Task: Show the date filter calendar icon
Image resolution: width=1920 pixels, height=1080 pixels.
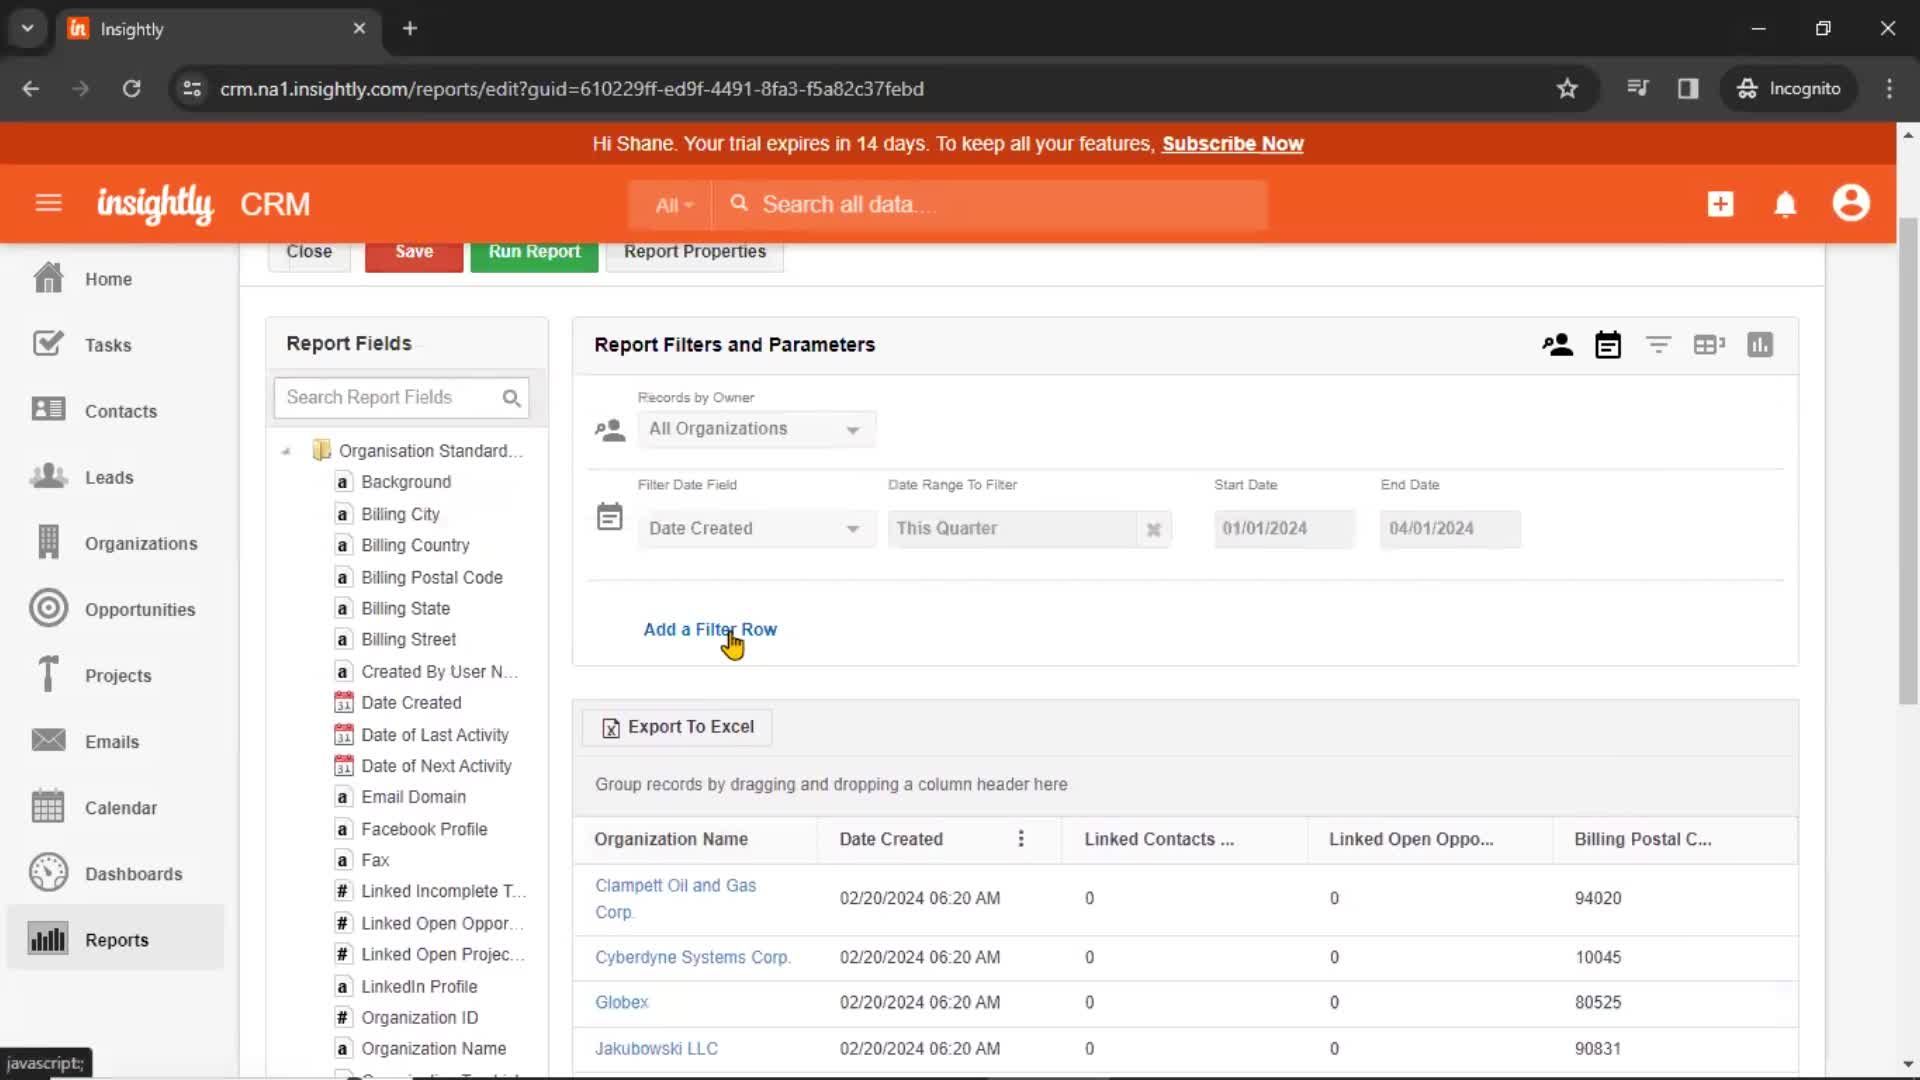Action: click(1608, 345)
